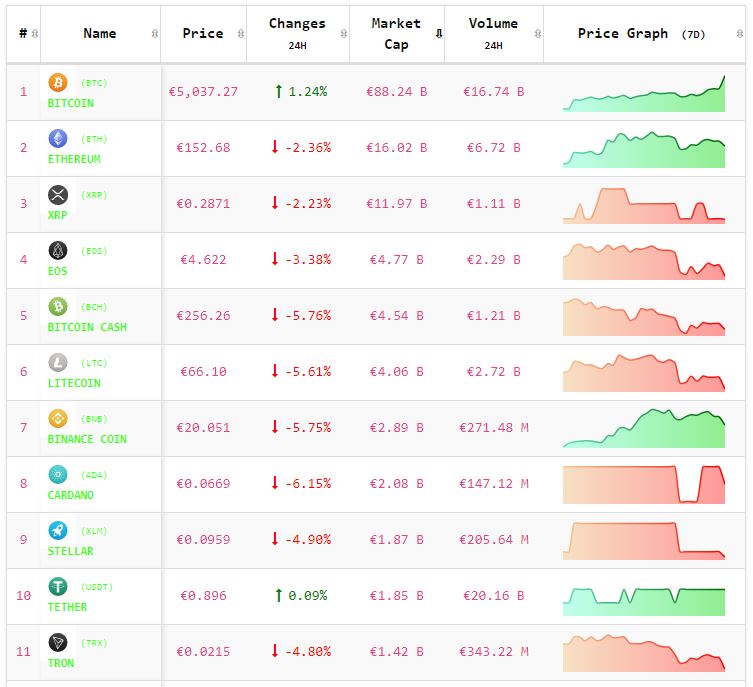Viewport: 753px width, 687px height.
Task: Click the Tether green icon
Action: coord(58,586)
